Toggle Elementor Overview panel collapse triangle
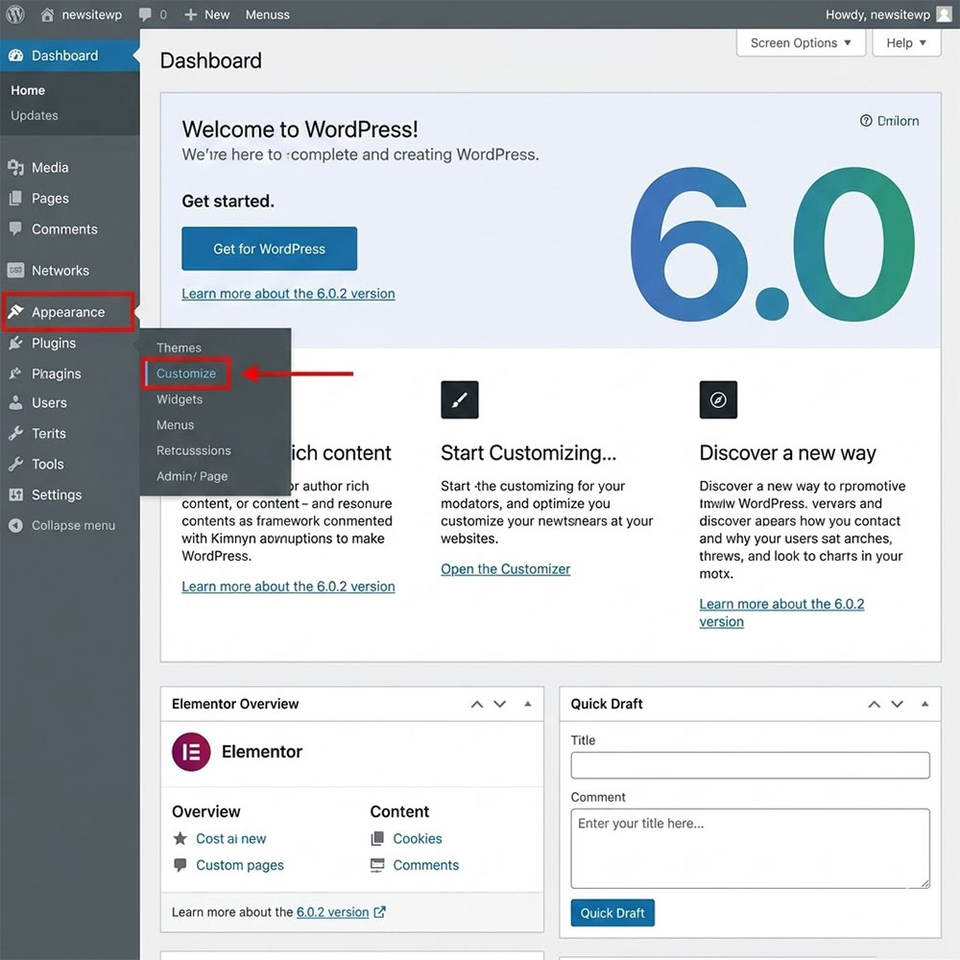The height and width of the screenshot is (960, 960). (528, 704)
